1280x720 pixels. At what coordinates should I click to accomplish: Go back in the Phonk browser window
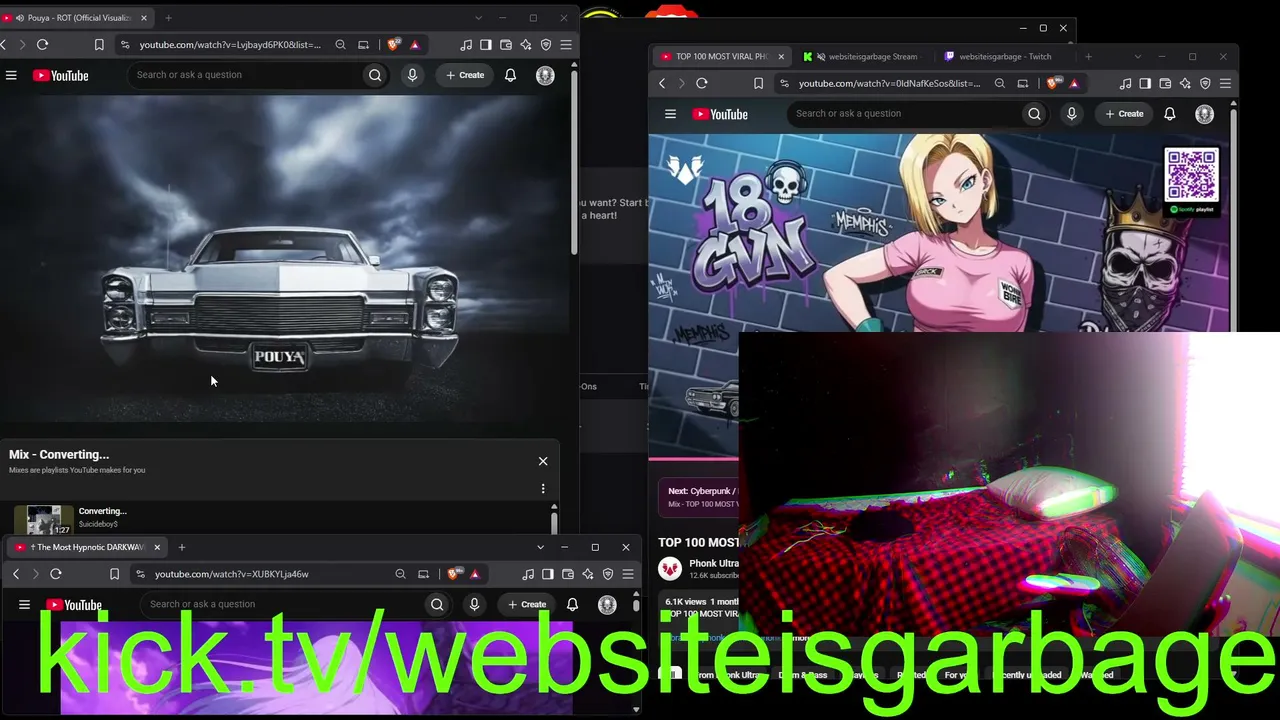662,83
